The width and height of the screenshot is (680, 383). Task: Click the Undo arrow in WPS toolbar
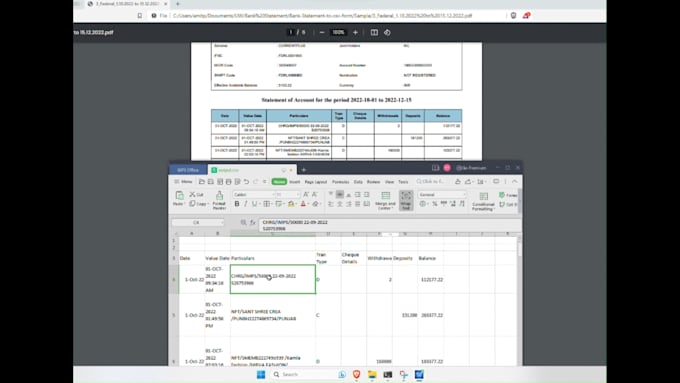point(246,182)
